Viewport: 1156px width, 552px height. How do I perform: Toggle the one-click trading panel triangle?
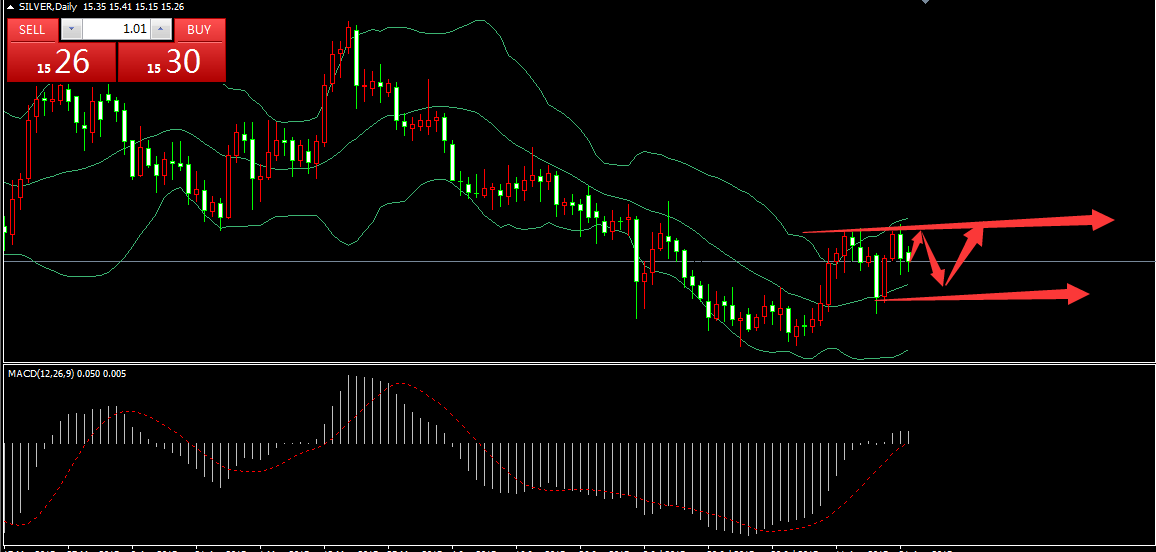tap(9, 7)
